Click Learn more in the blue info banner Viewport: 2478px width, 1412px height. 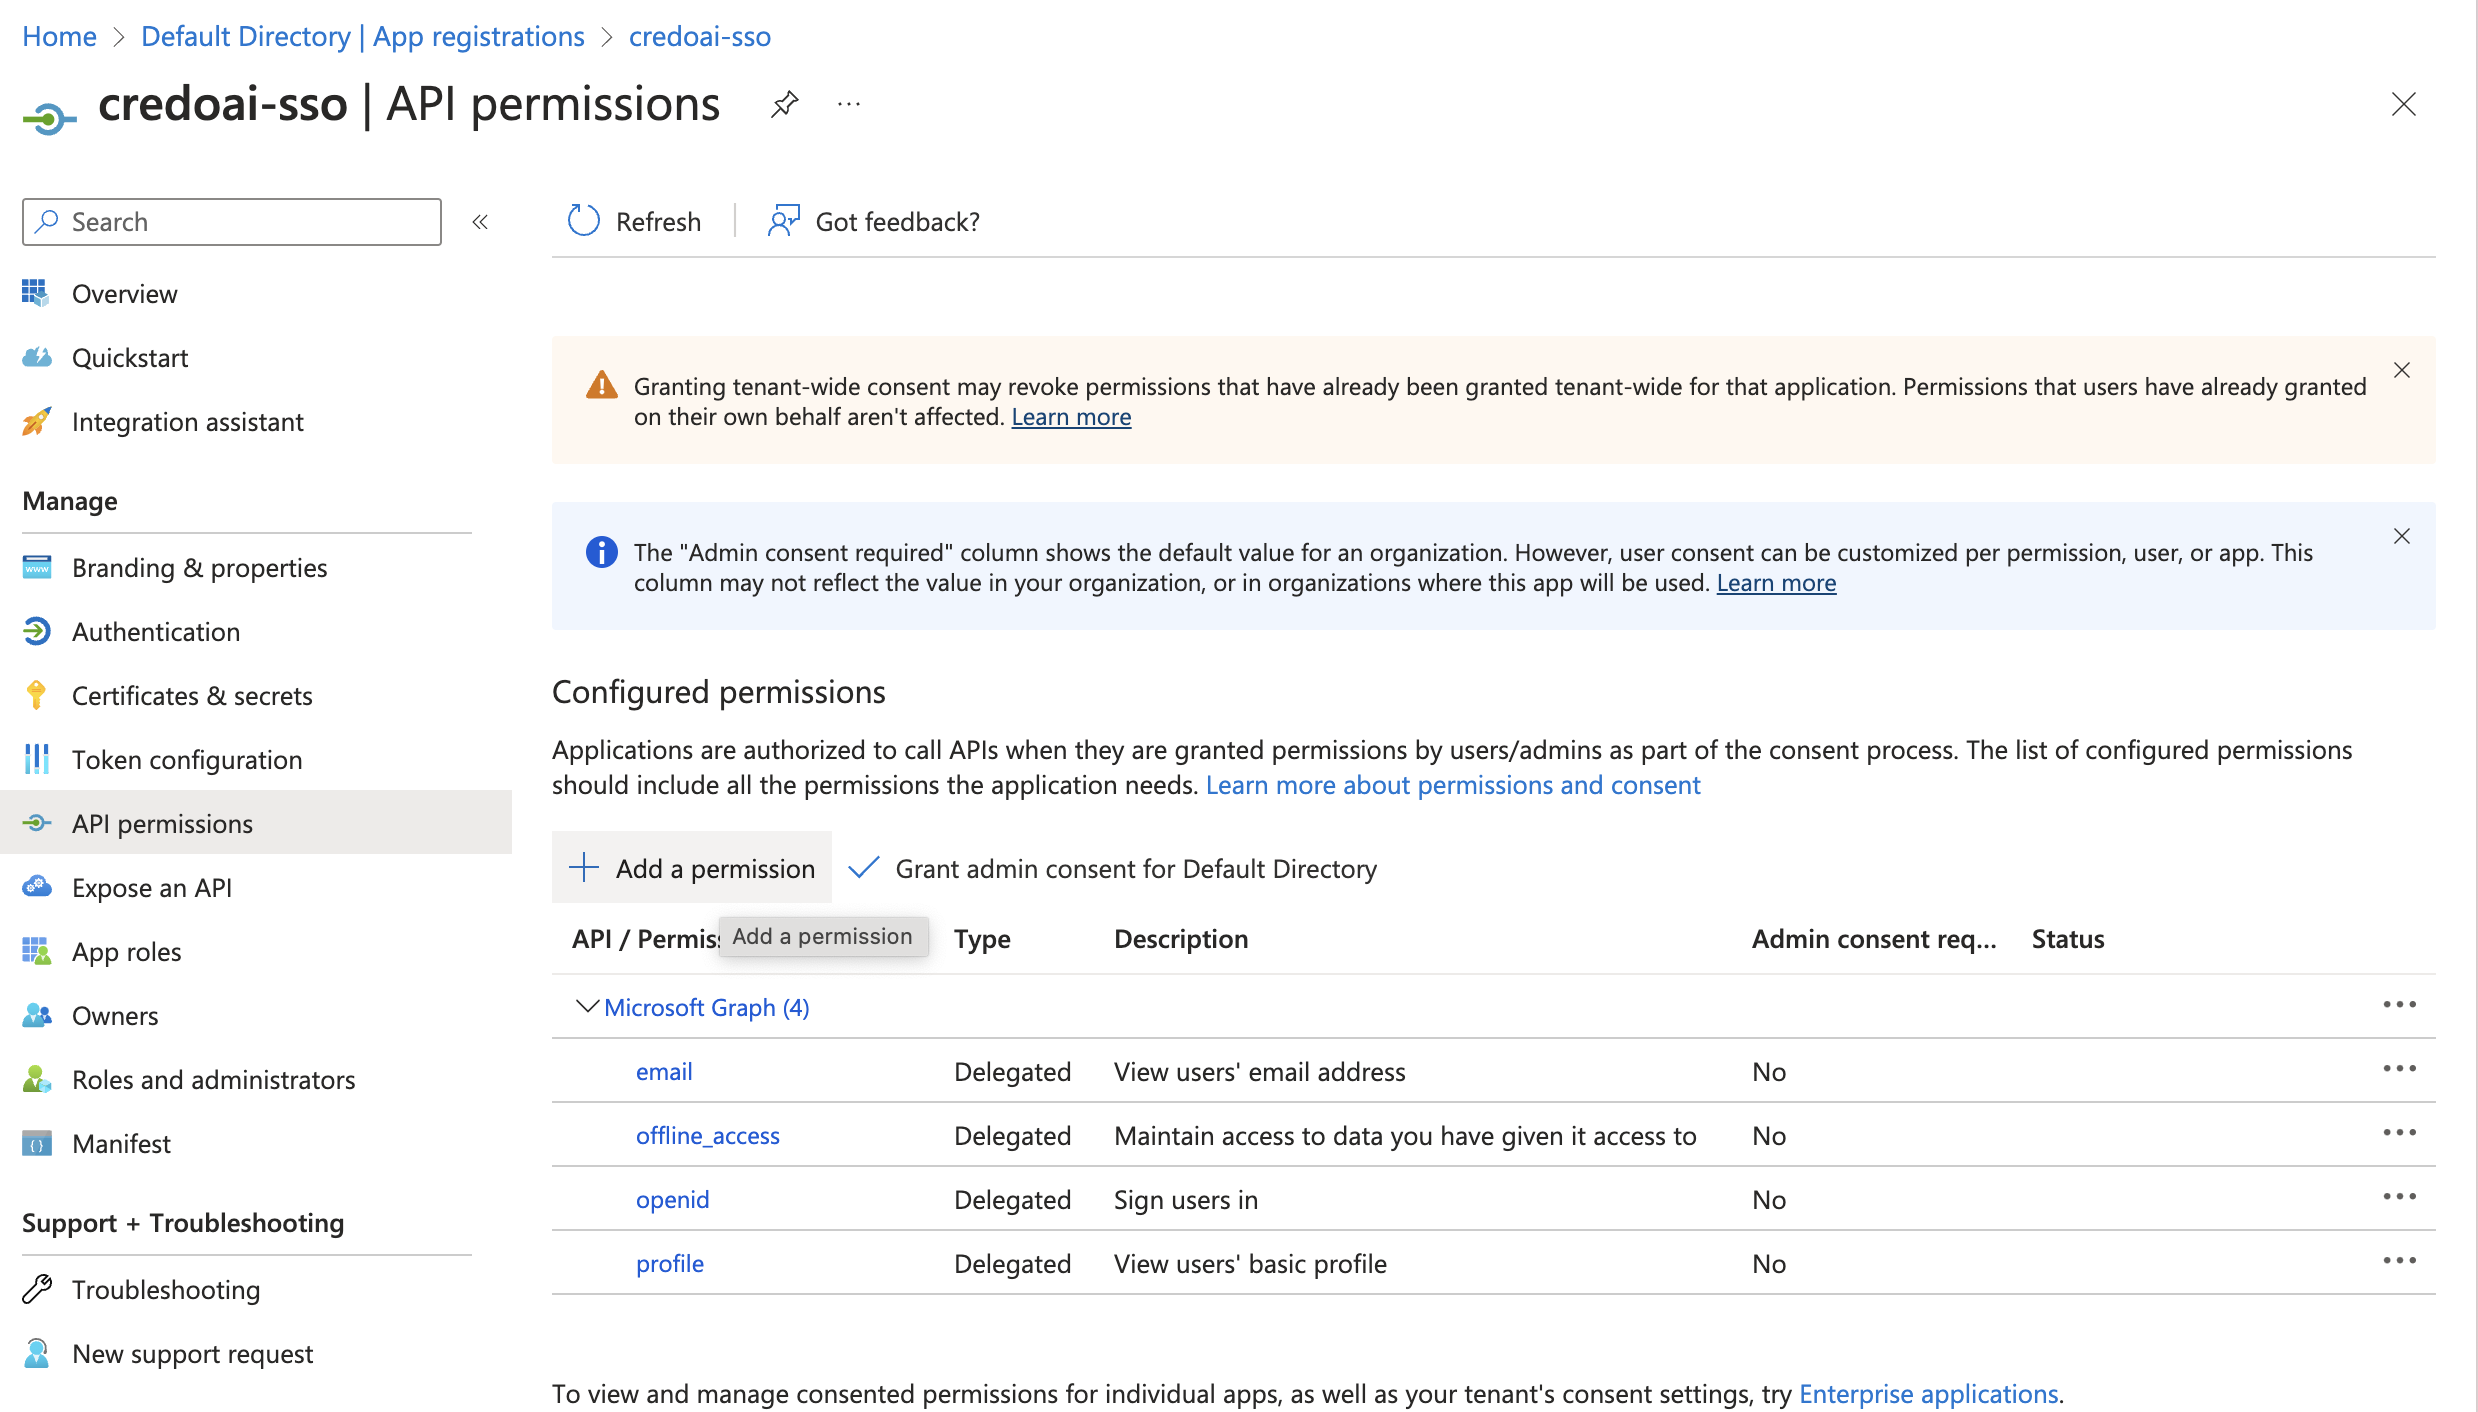coord(1776,582)
